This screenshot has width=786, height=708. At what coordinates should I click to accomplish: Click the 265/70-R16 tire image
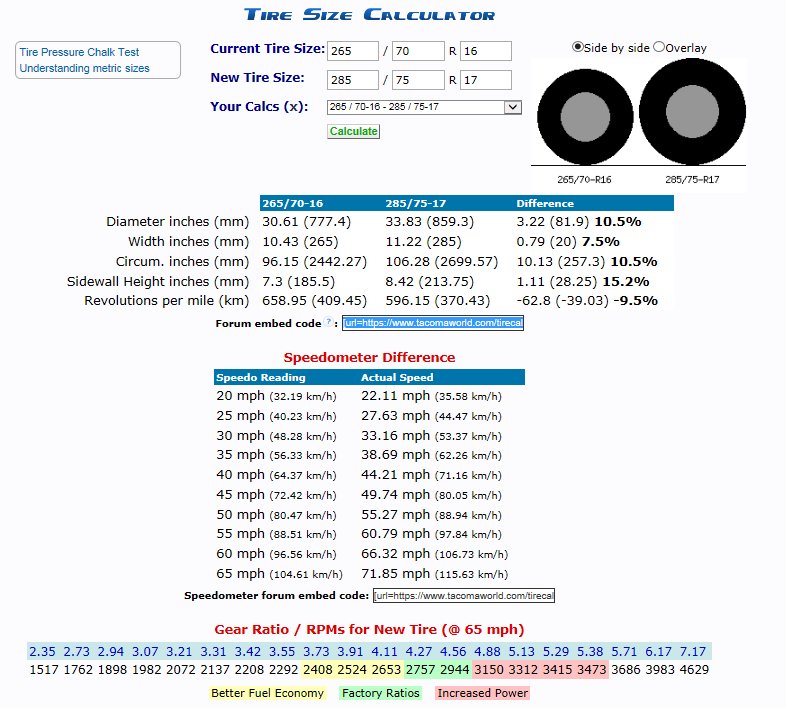pos(585,117)
